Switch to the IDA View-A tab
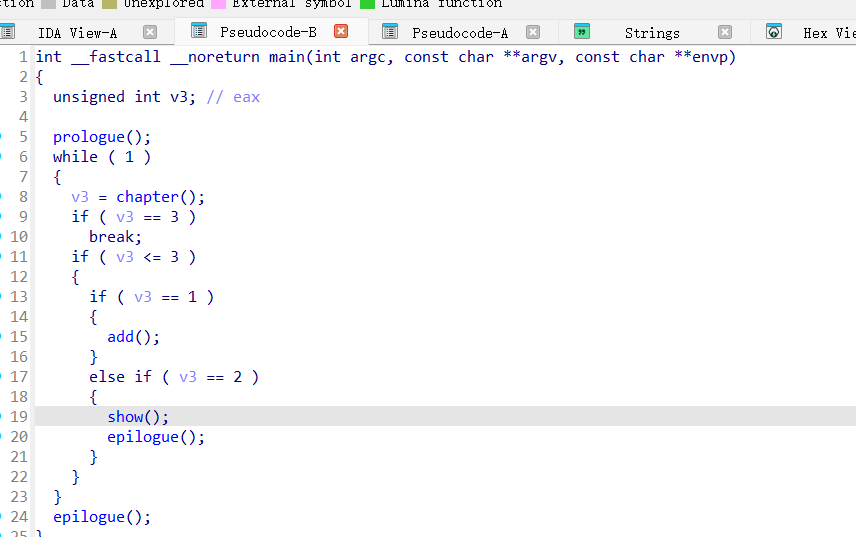This screenshot has width=856, height=537. [x=77, y=32]
